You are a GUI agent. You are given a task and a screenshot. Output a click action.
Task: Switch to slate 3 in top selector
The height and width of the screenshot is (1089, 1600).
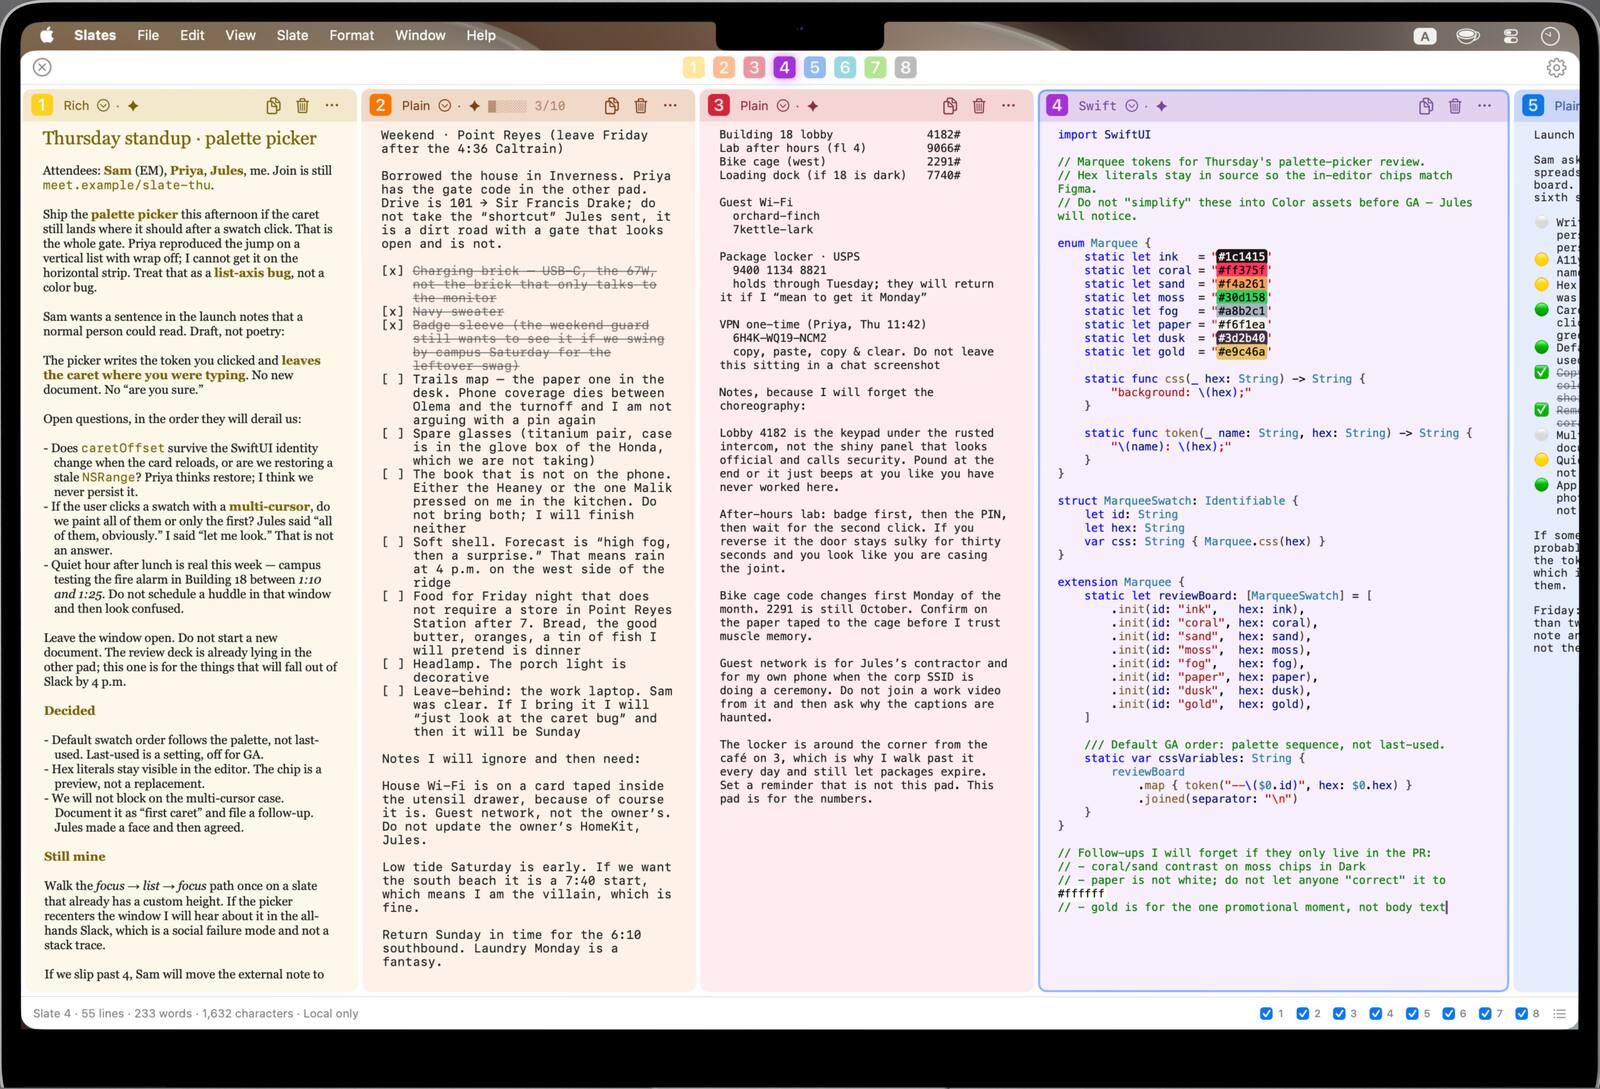(x=754, y=67)
